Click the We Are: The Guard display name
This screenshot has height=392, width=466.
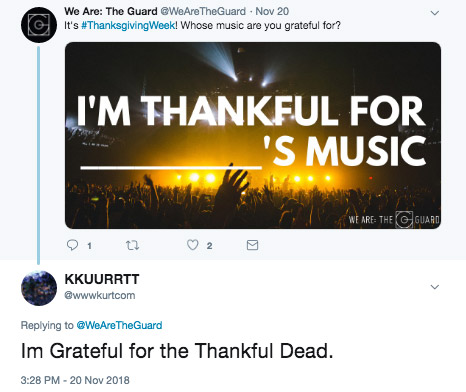point(111,11)
